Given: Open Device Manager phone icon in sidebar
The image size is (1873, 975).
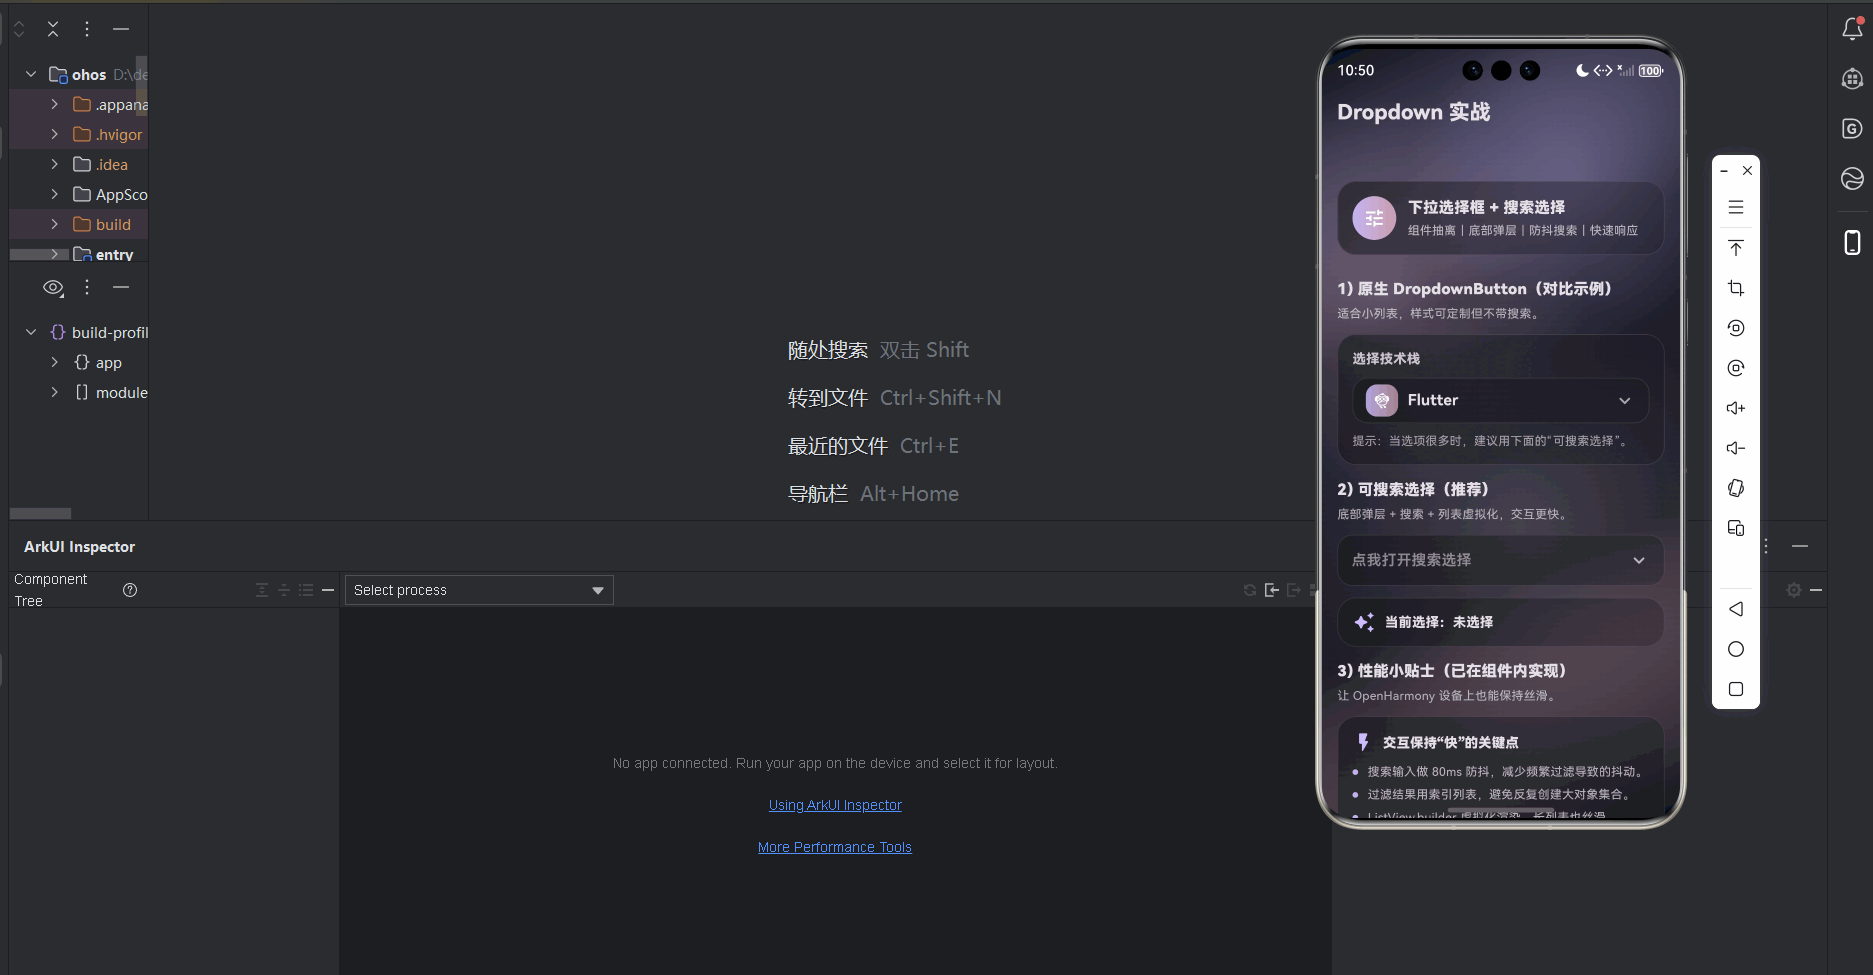Looking at the screenshot, I should (1852, 243).
